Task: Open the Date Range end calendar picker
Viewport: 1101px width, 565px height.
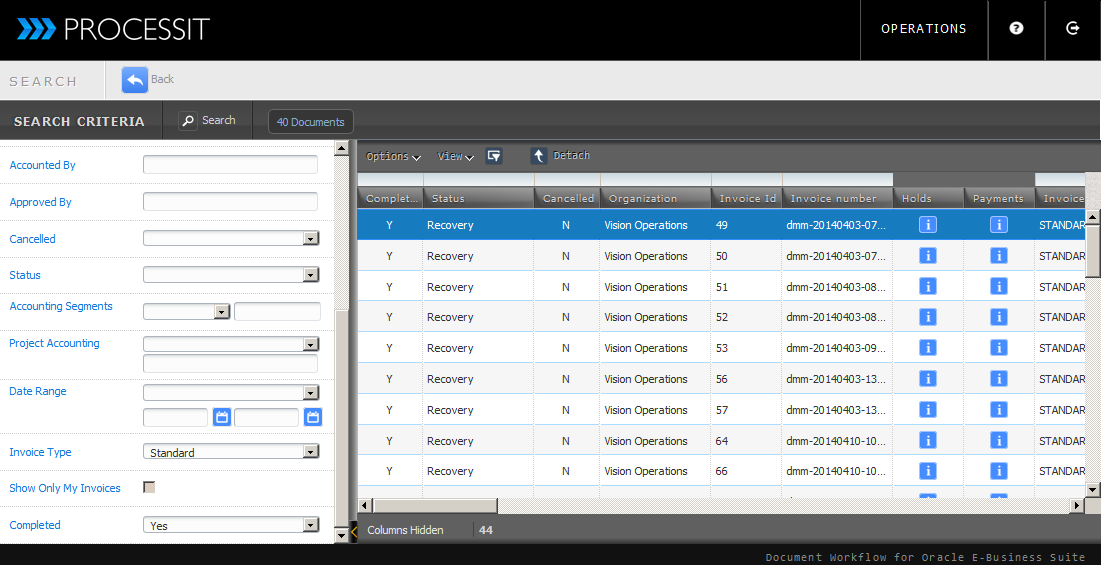Action: tap(313, 417)
